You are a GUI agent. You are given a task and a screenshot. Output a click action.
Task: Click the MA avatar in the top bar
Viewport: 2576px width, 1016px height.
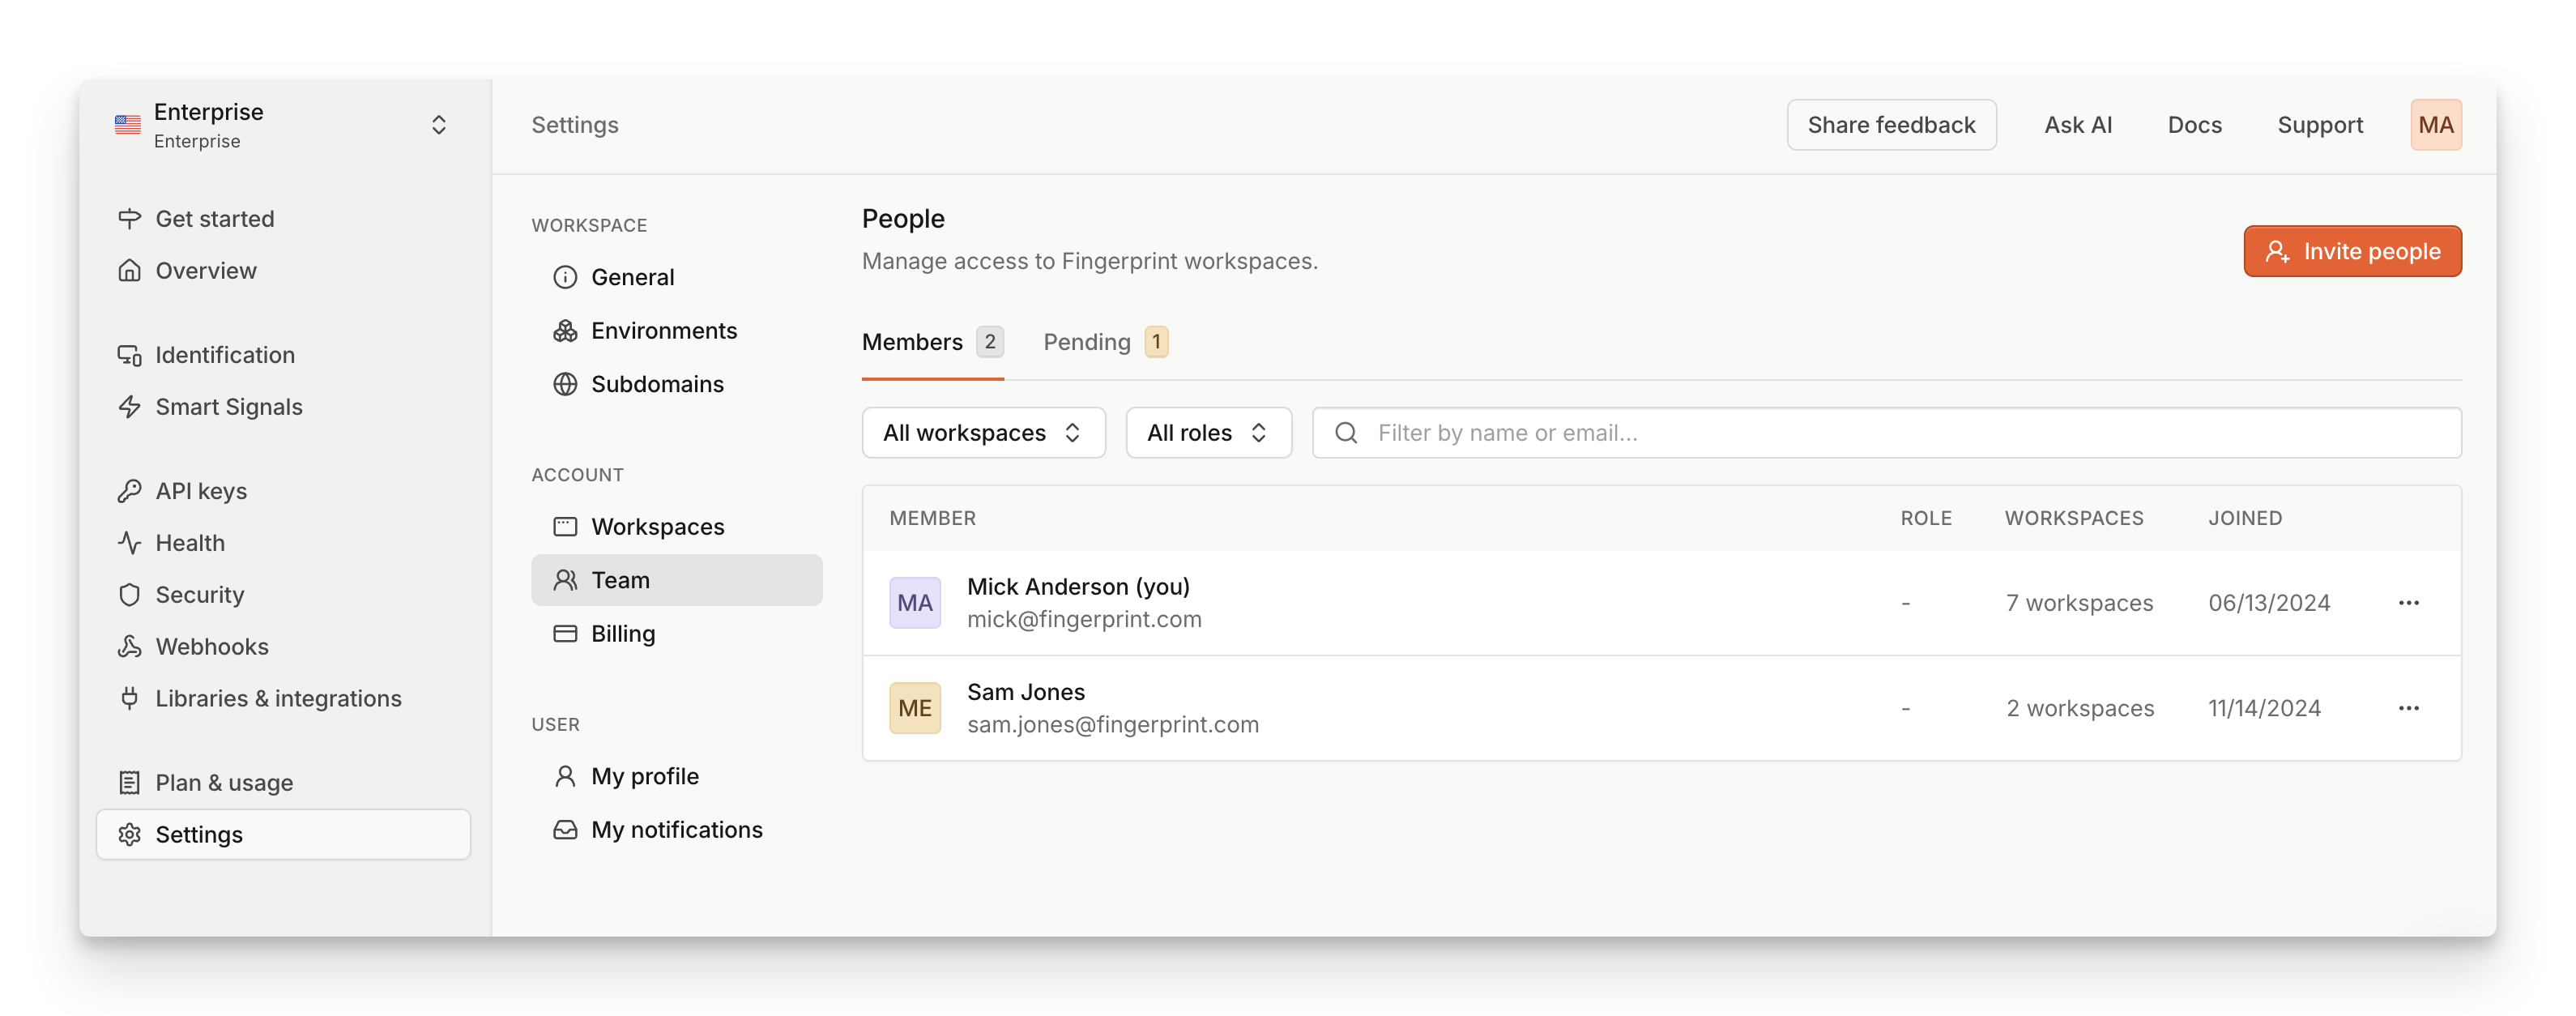2437,124
